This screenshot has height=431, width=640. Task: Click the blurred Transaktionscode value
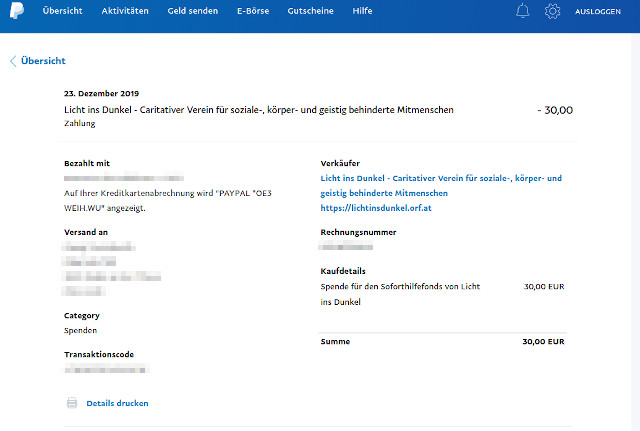(105, 370)
